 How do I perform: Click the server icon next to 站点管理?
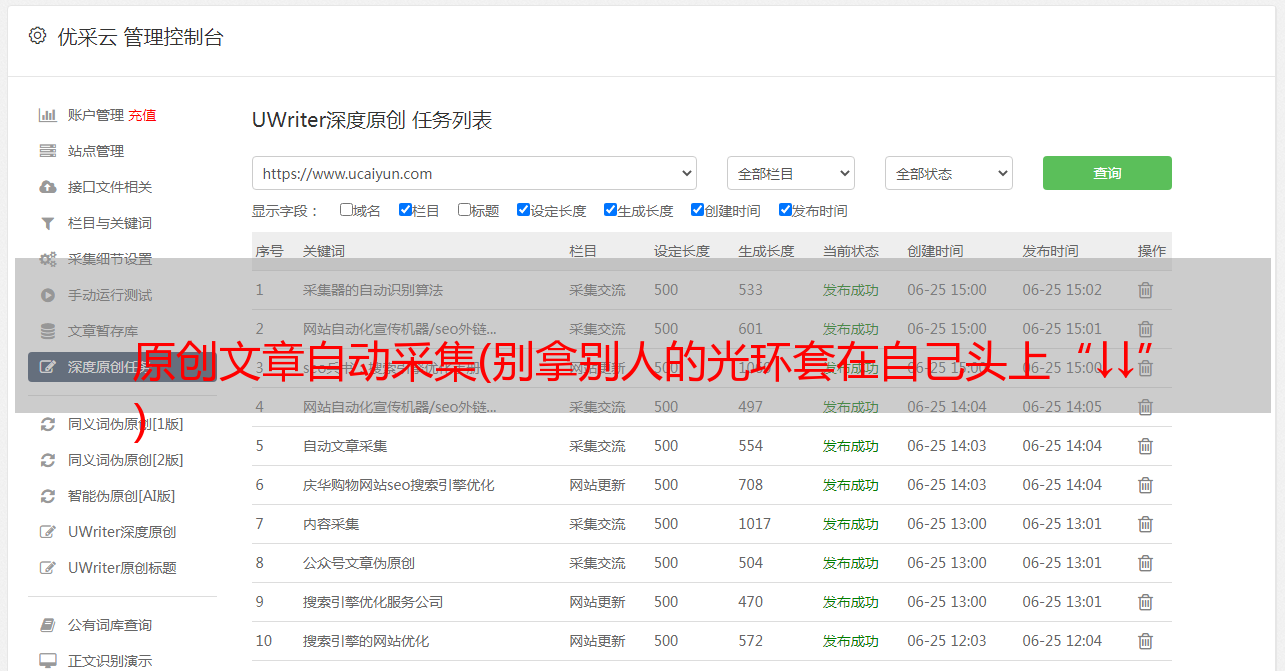pos(47,151)
